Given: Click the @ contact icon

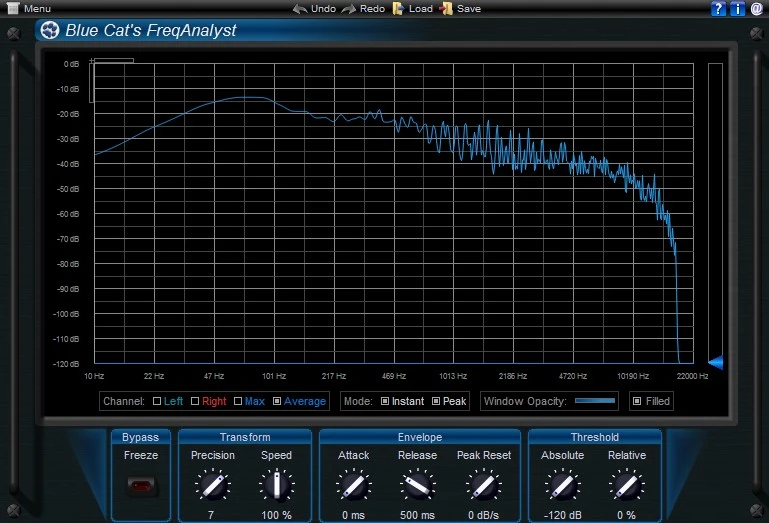Looking at the screenshot, I should pos(757,8).
